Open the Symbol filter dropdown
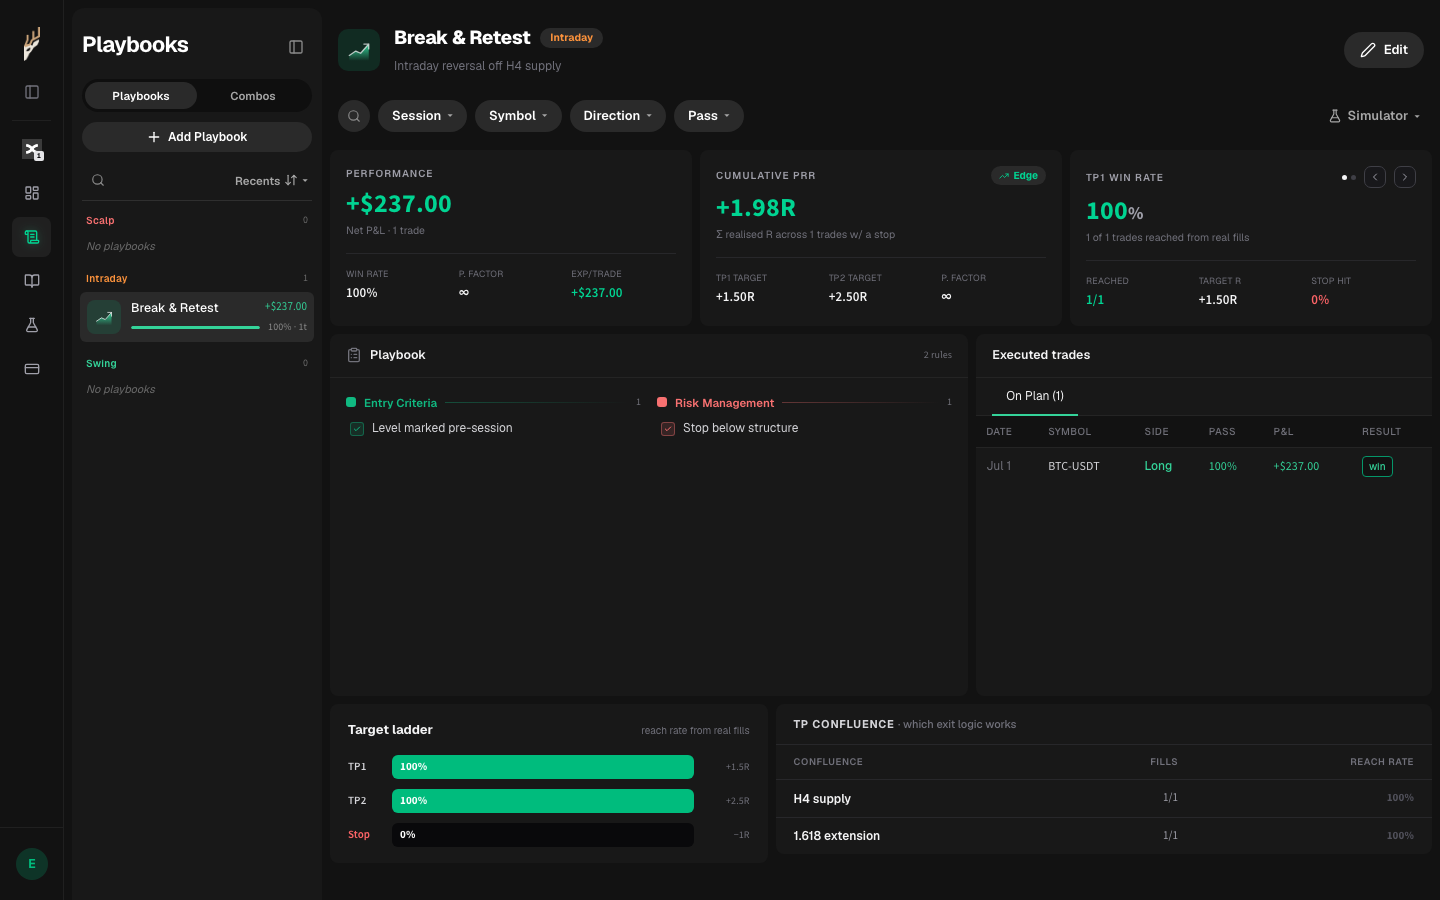 click(518, 116)
